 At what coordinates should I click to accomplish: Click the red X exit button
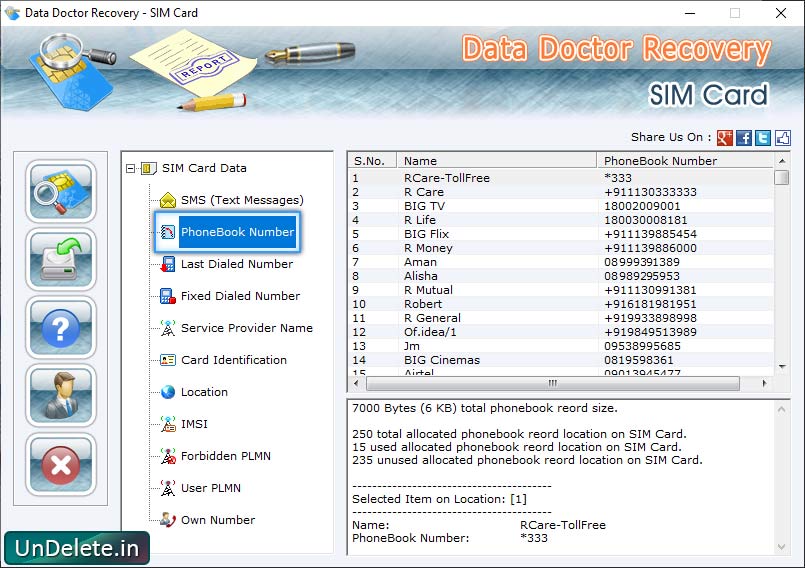tap(61, 464)
